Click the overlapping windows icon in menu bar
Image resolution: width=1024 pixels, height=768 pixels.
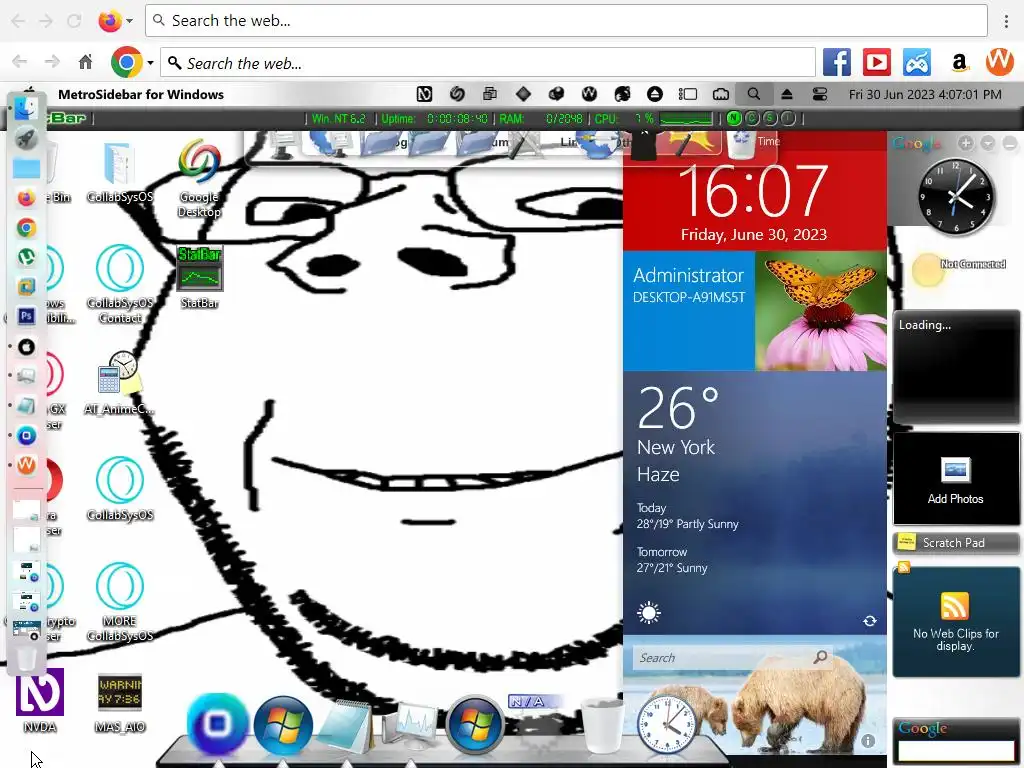point(490,95)
